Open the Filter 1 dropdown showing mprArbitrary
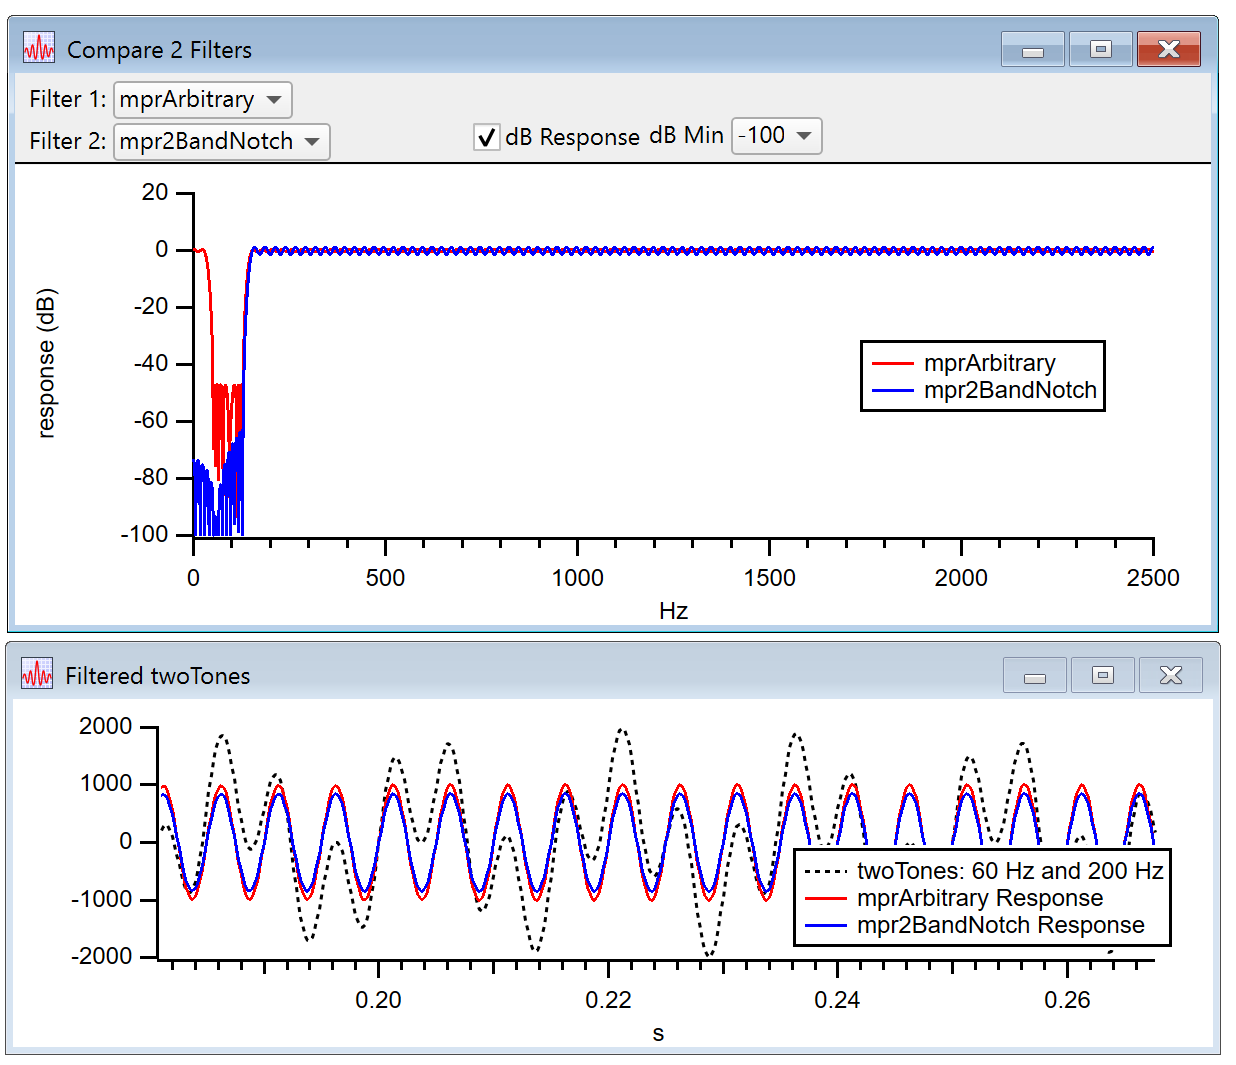1236x1065 pixels. click(x=200, y=99)
